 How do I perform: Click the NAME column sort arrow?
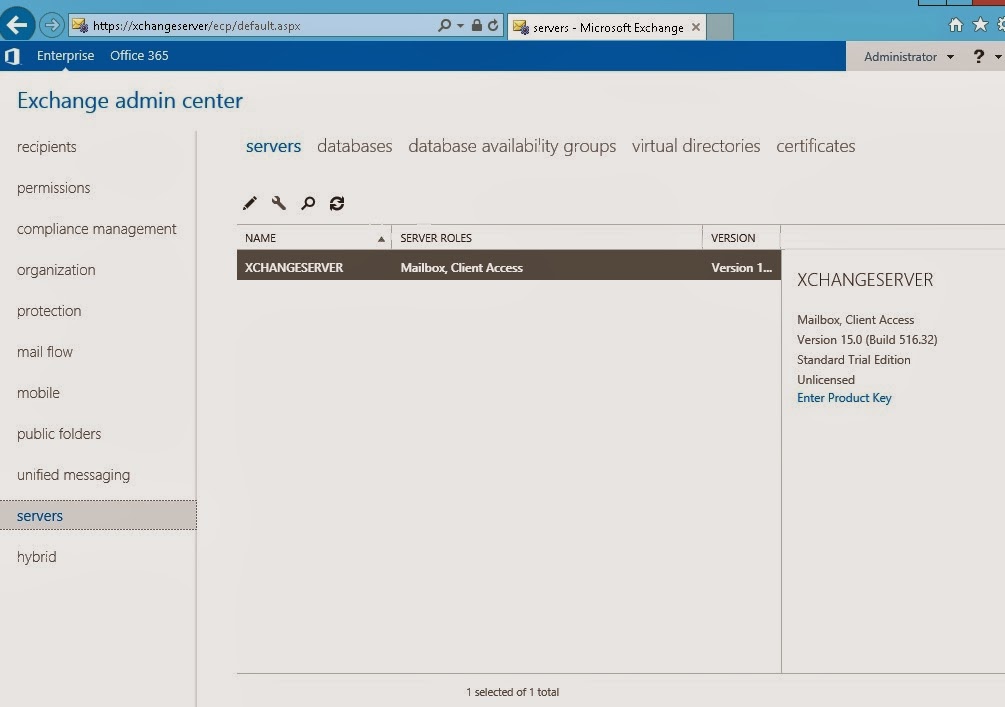(x=381, y=239)
